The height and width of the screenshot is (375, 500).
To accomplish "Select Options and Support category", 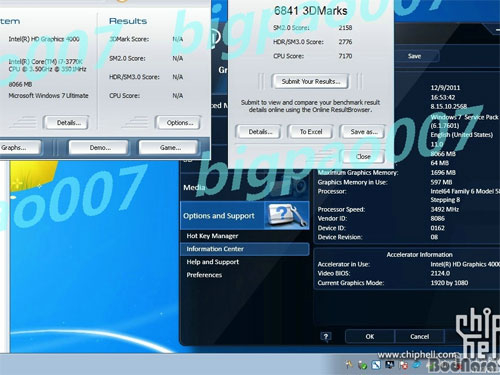I will (x=245, y=216).
